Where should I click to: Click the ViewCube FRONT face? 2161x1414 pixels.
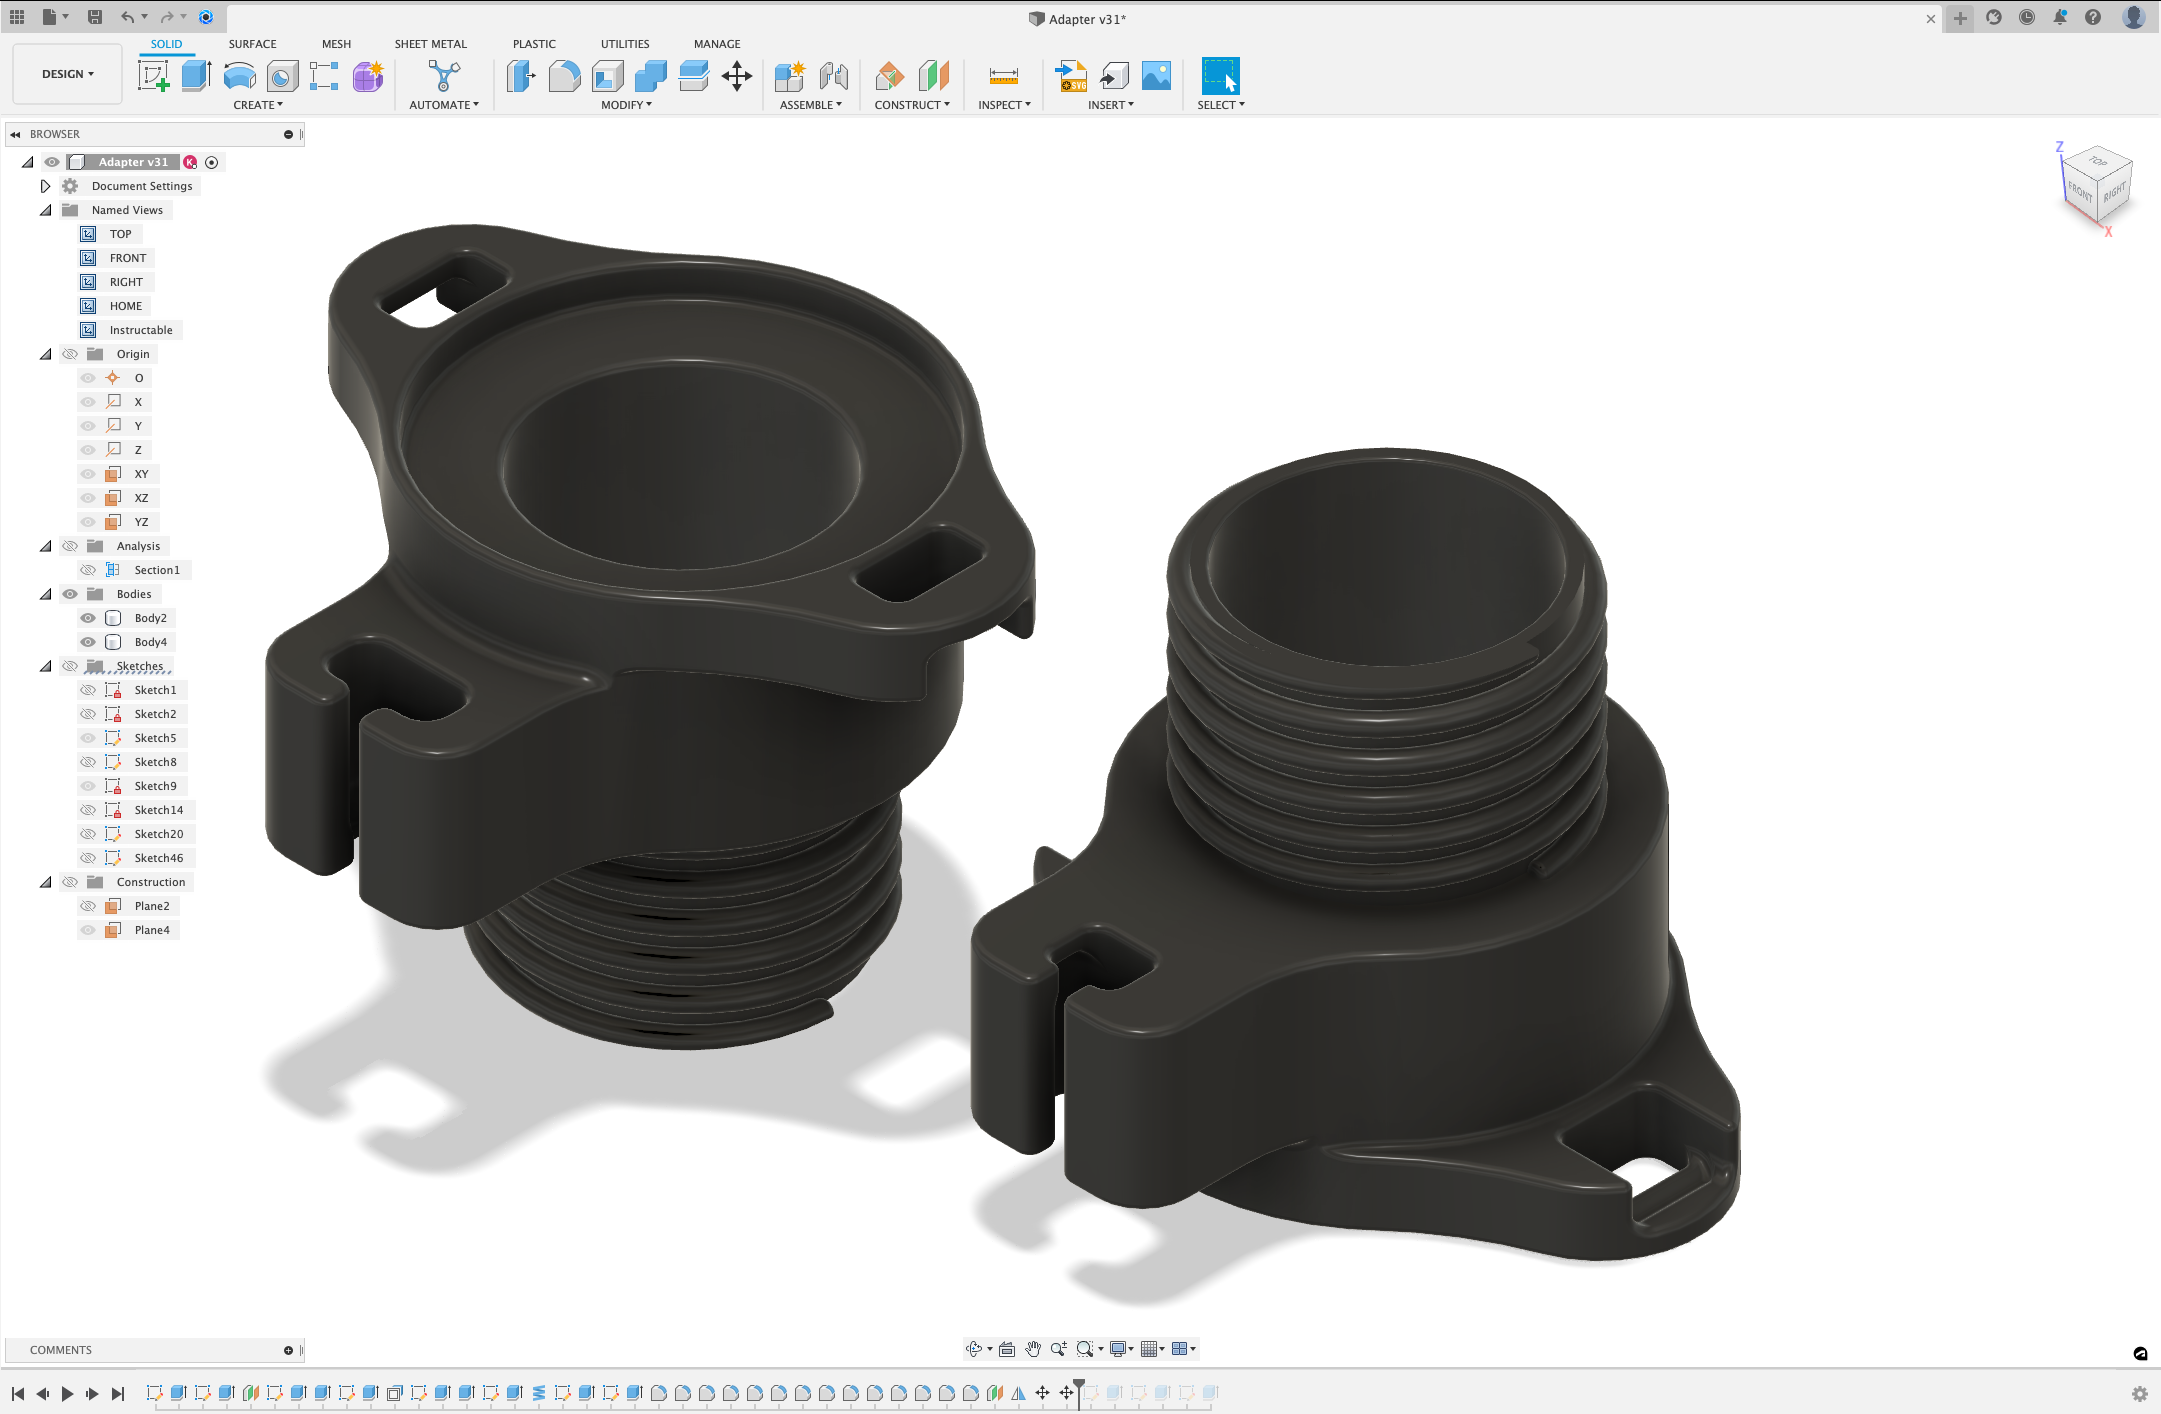point(2080,191)
